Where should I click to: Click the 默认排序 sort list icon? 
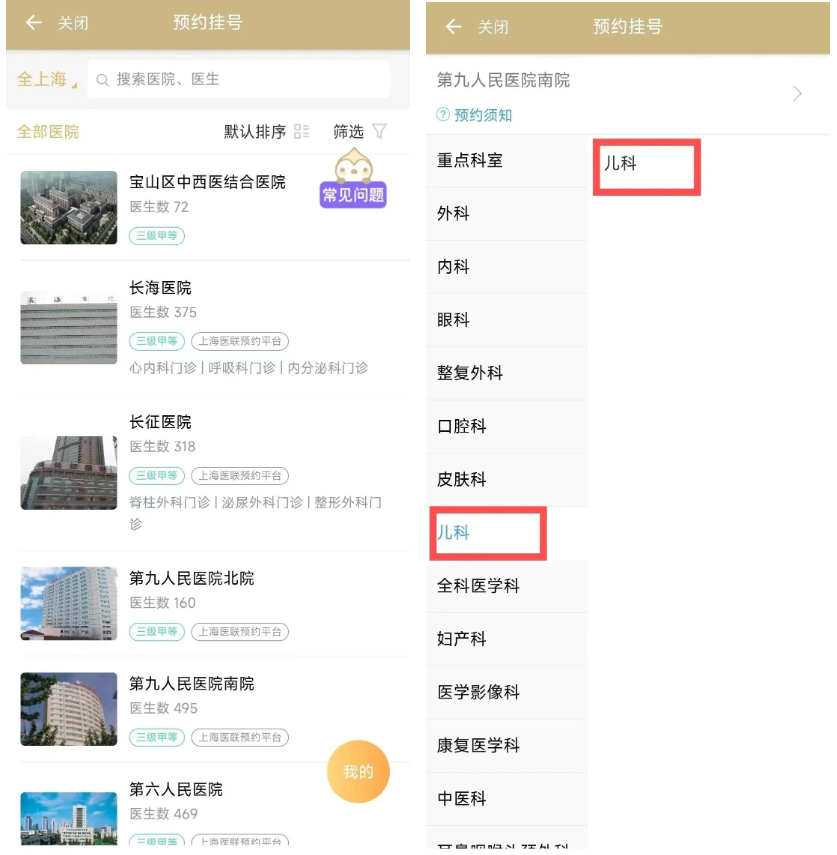tap(302, 131)
